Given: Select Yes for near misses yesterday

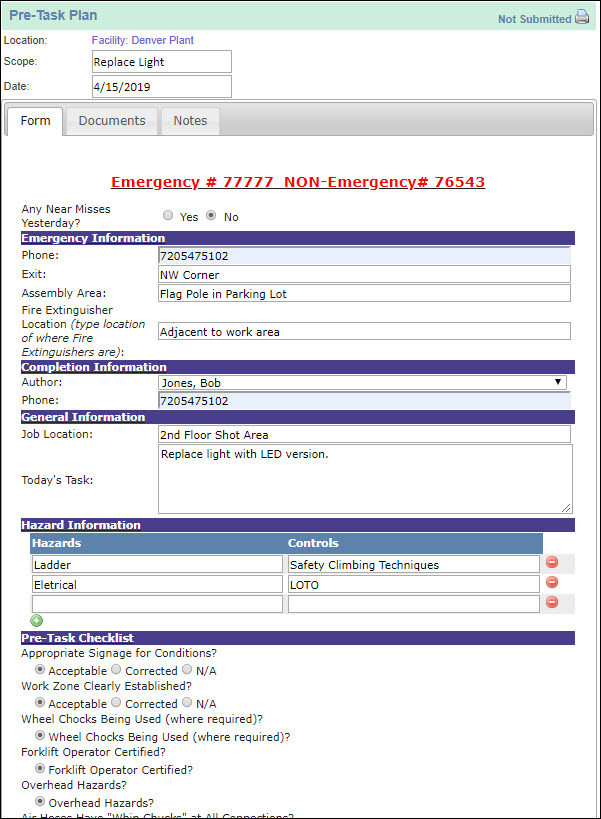Looking at the screenshot, I should (x=168, y=216).
